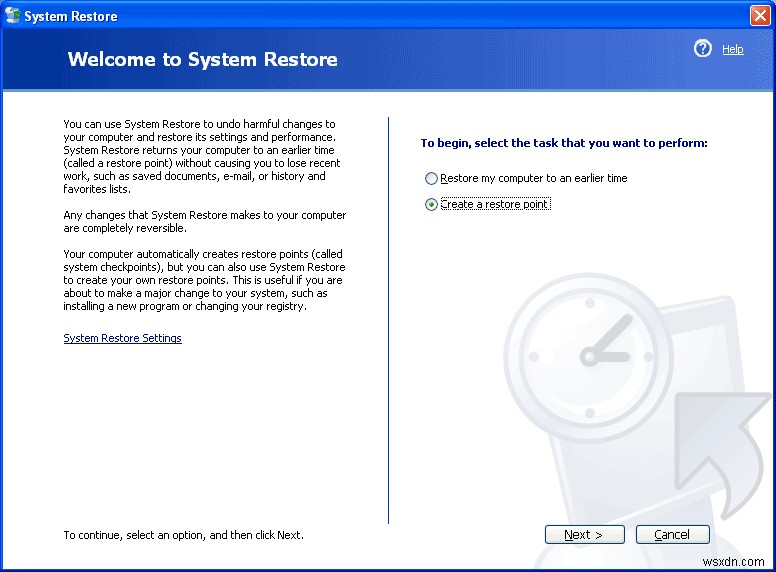Click the System Restore title bar icon
Viewport: 776px width, 572px height.
(12, 15)
